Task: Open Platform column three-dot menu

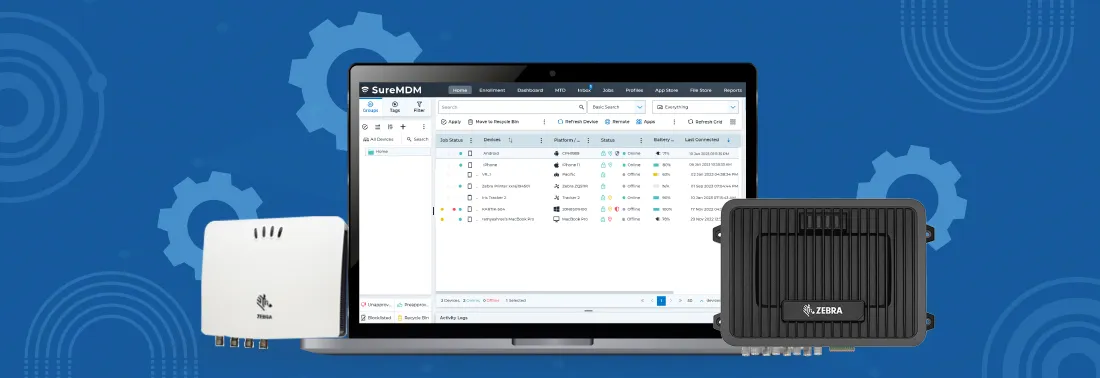Action: click(x=588, y=140)
